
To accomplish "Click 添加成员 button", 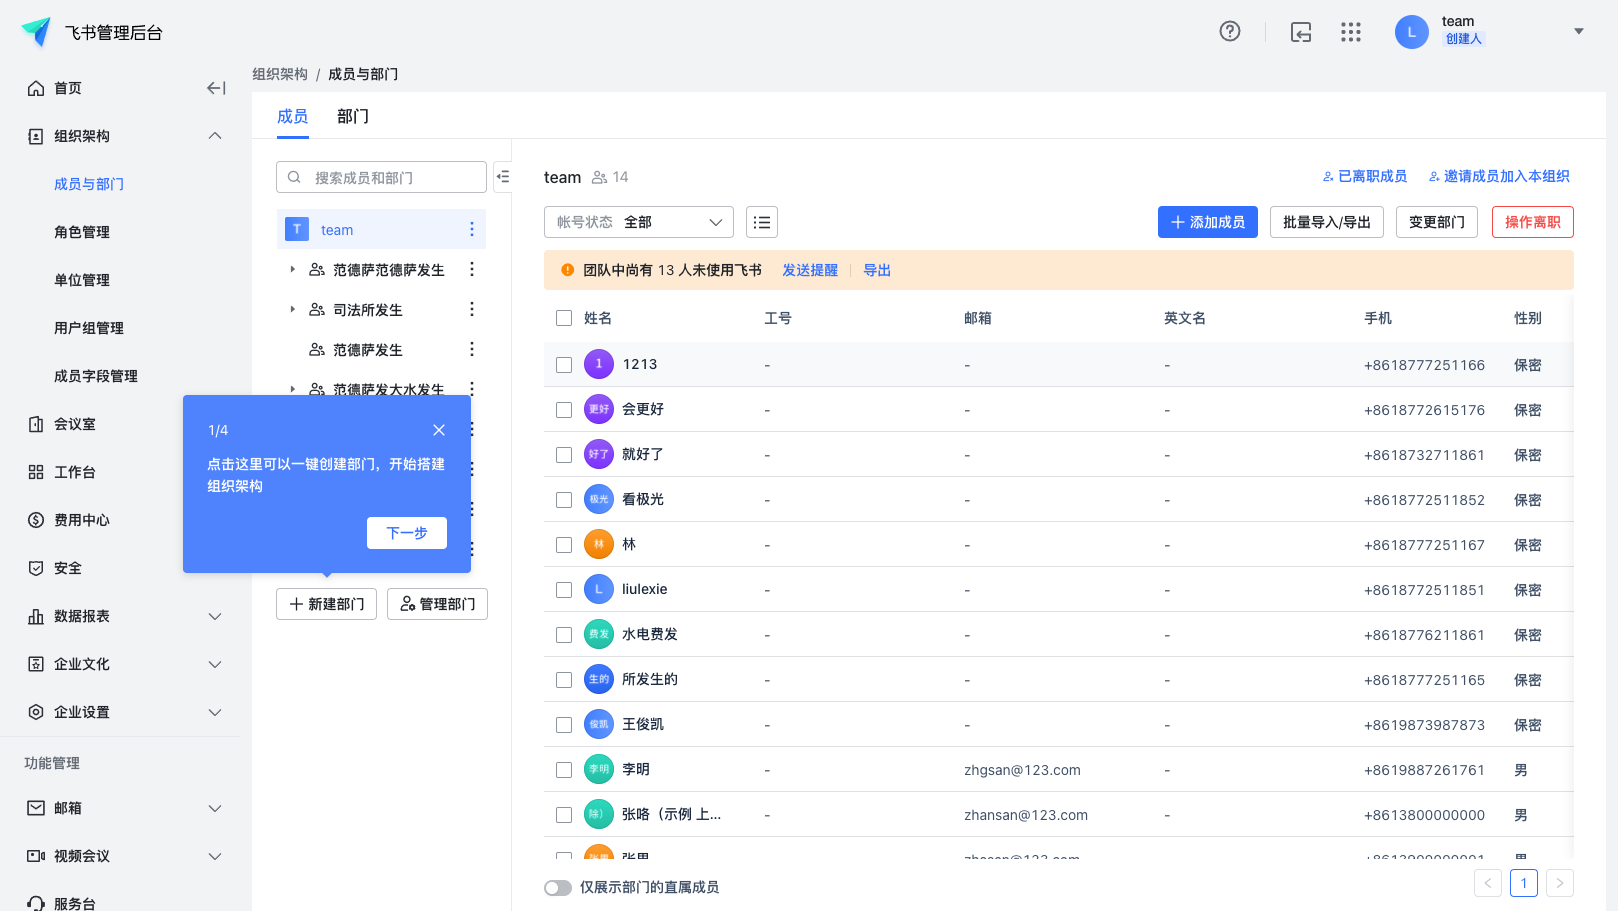I will coord(1208,222).
